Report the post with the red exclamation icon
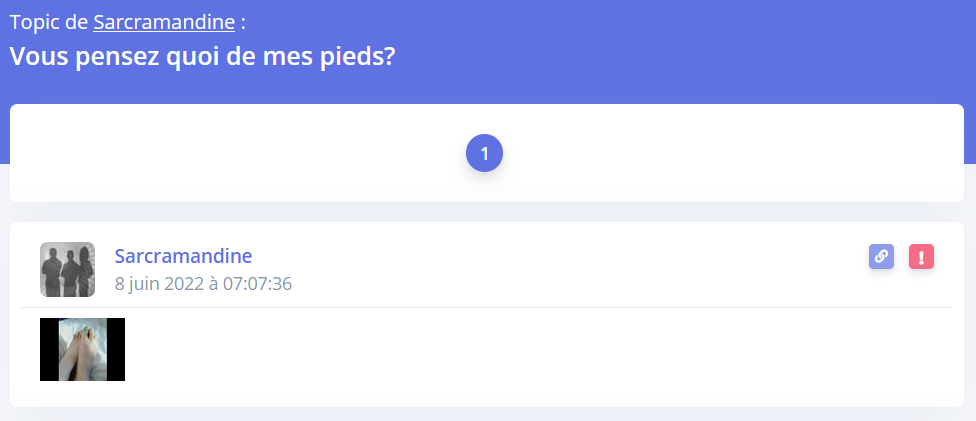This screenshot has height=421, width=976. (x=921, y=257)
